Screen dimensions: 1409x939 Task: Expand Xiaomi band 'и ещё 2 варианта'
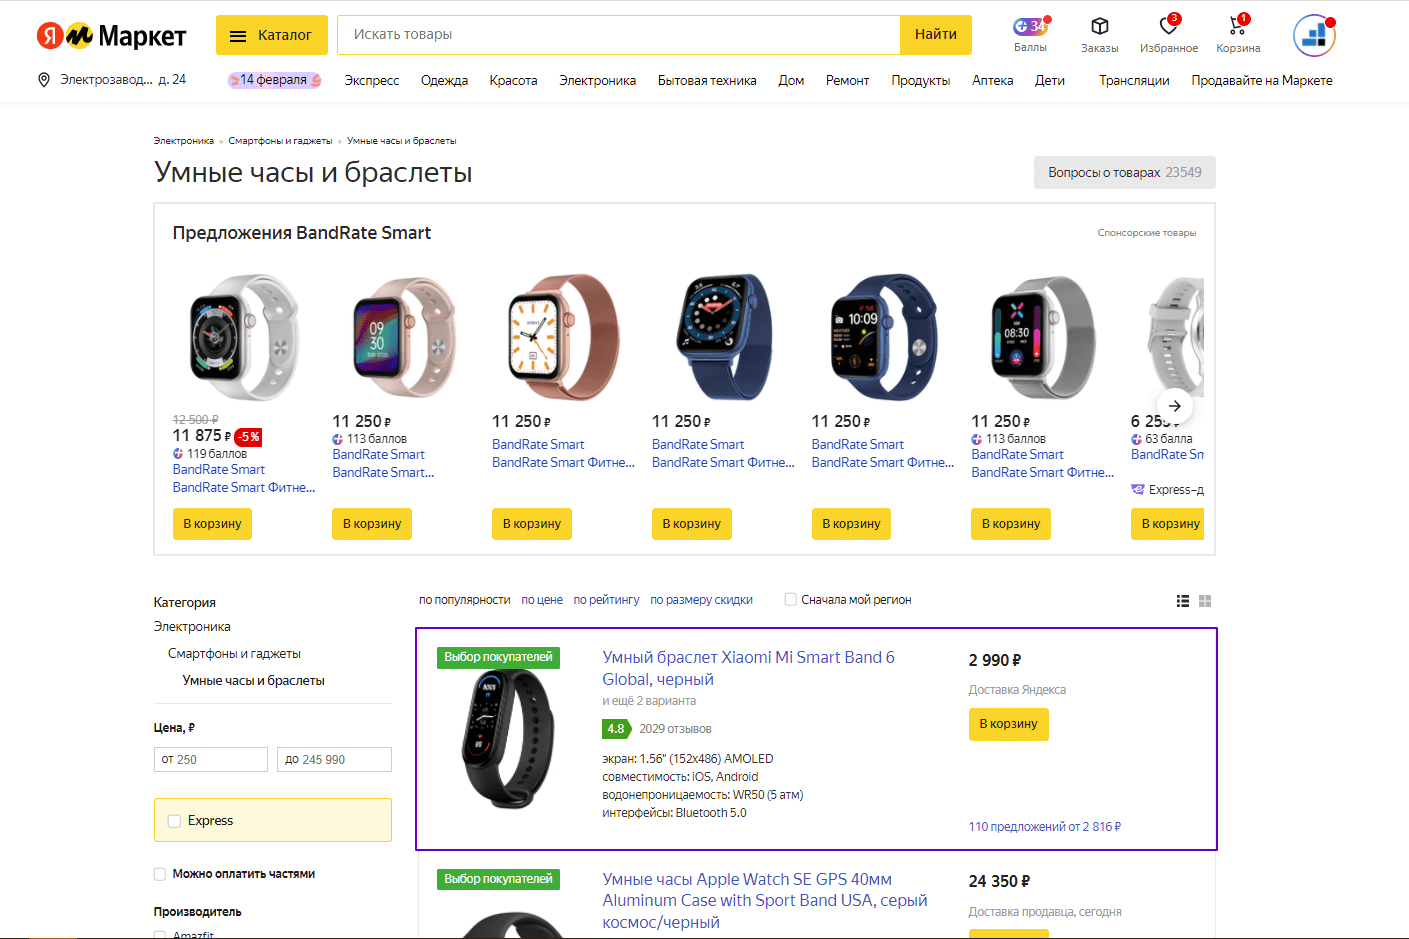[649, 701]
